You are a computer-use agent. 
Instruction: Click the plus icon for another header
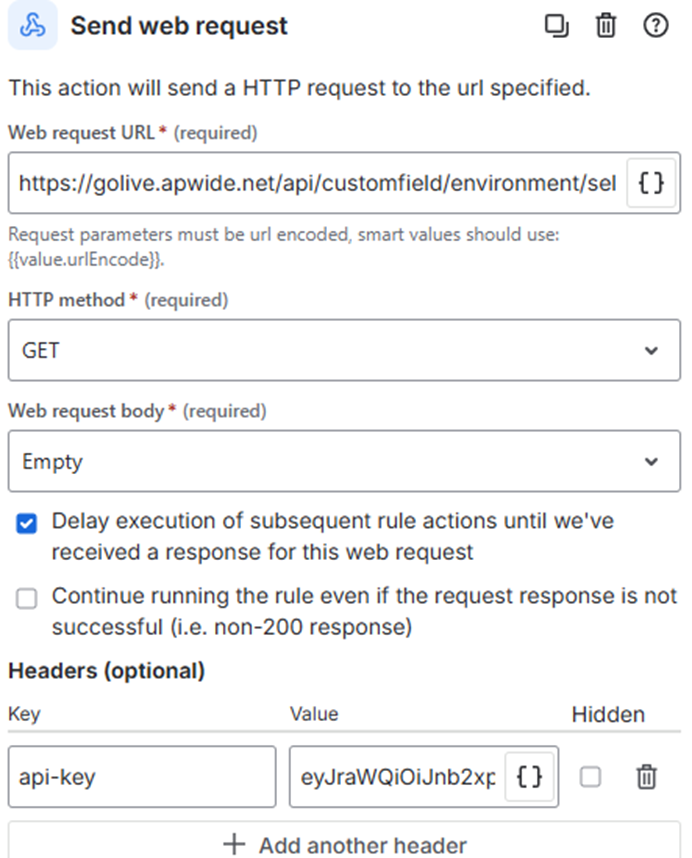pyautogui.click(x=234, y=845)
